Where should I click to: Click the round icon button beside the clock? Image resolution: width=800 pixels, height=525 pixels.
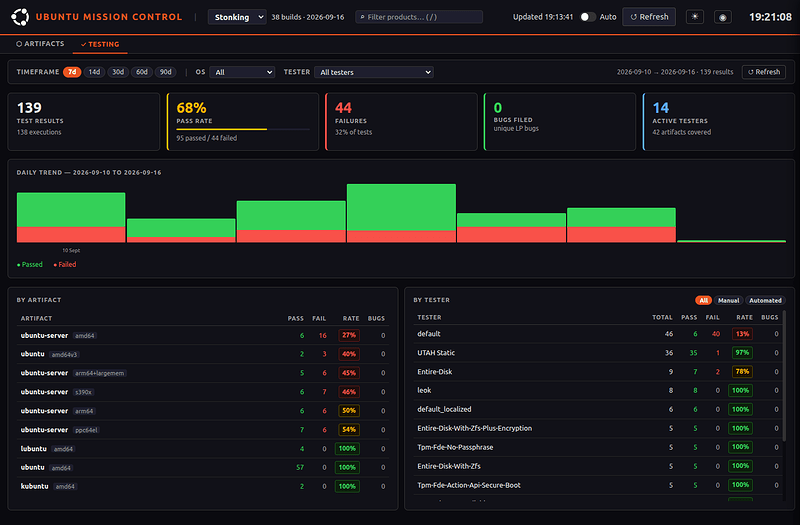tap(722, 17)
